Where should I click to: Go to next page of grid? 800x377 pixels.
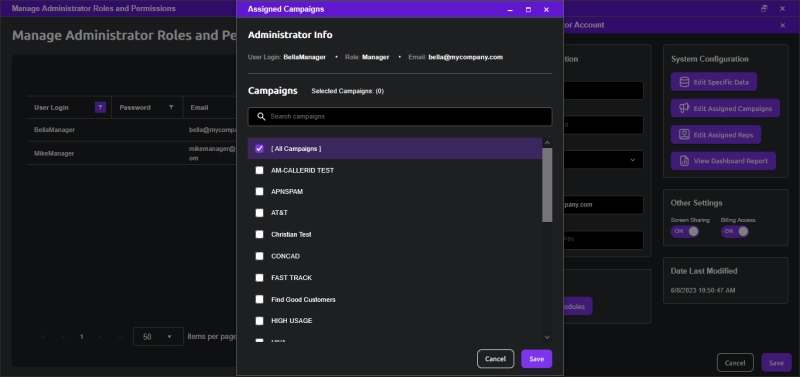coord(100,337)
